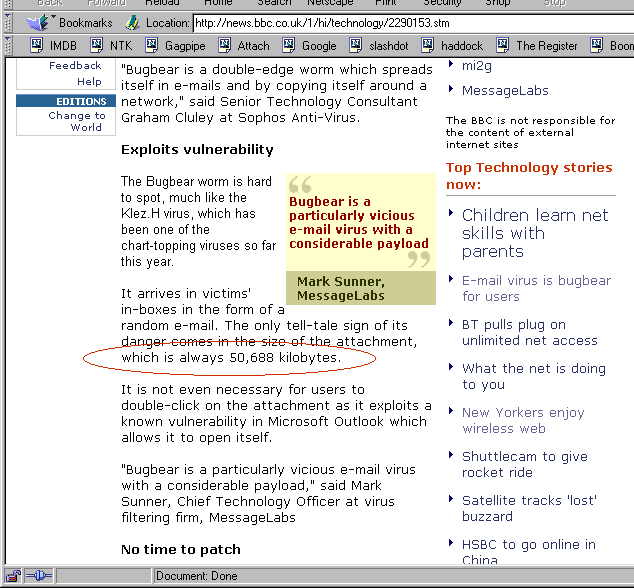Viewport: 634px width, 588px height.
Task: Open HSBC to go online in China story
Action: (x=529, y=552)
